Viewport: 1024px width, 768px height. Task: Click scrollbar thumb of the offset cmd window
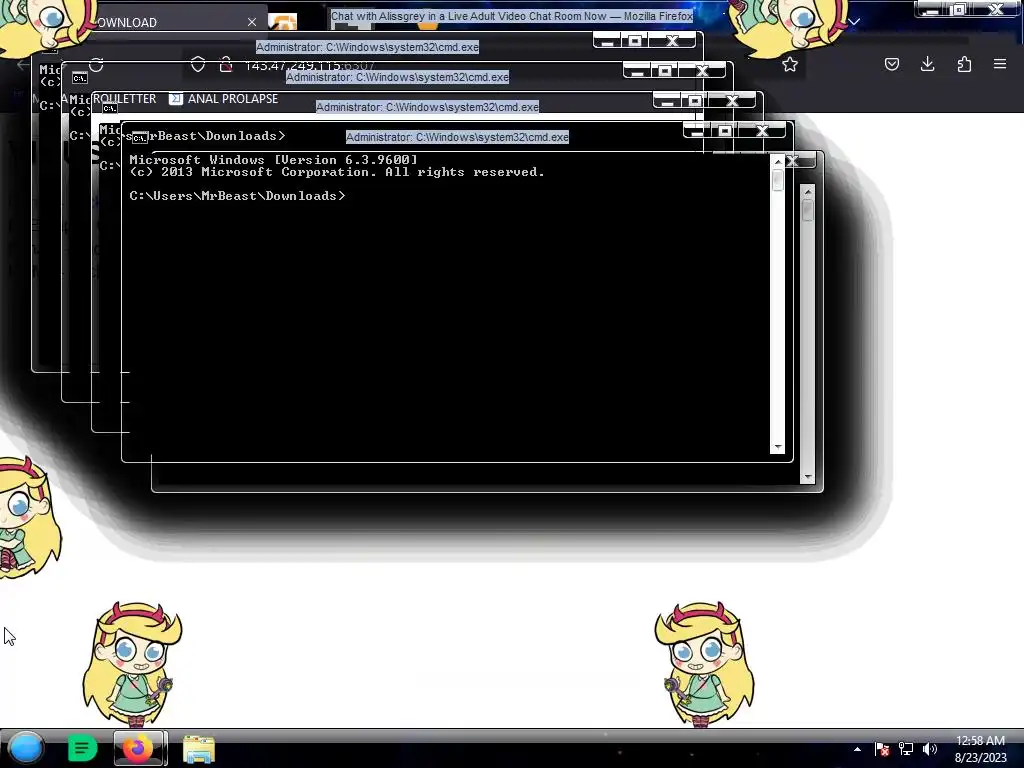pos(808,210)
